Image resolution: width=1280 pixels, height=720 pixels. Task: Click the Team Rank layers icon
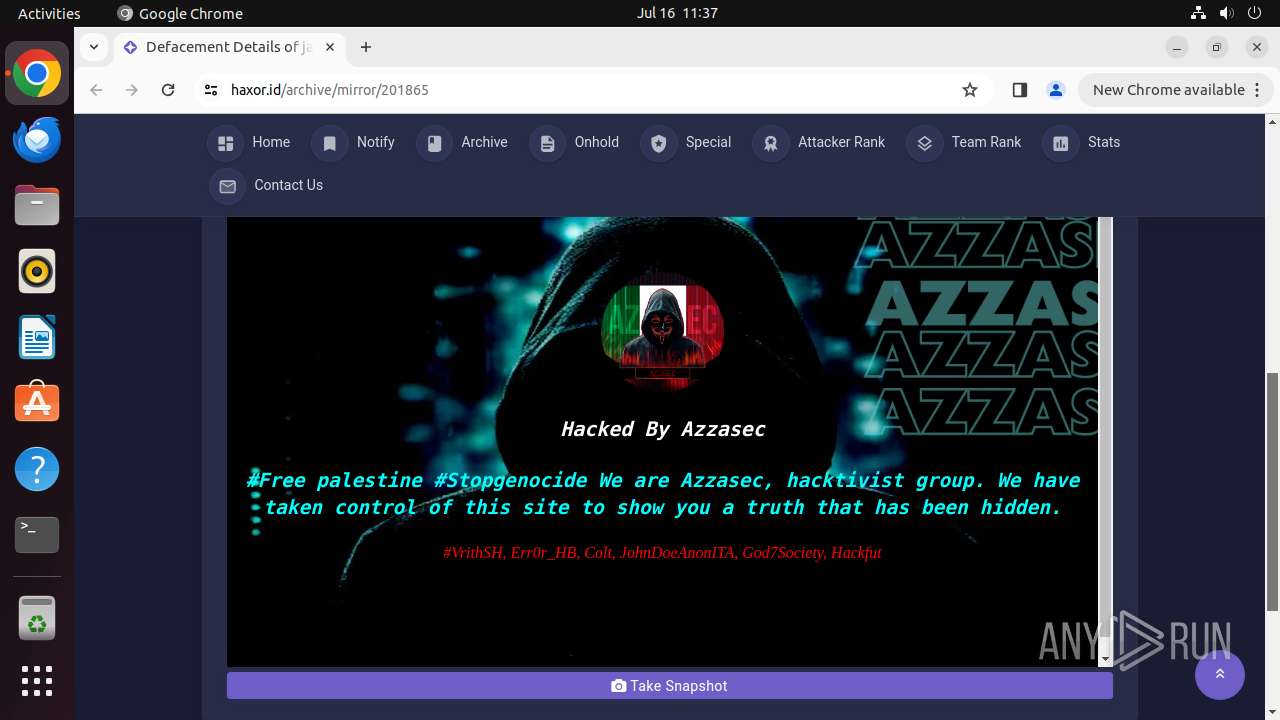tap(924, 143)
